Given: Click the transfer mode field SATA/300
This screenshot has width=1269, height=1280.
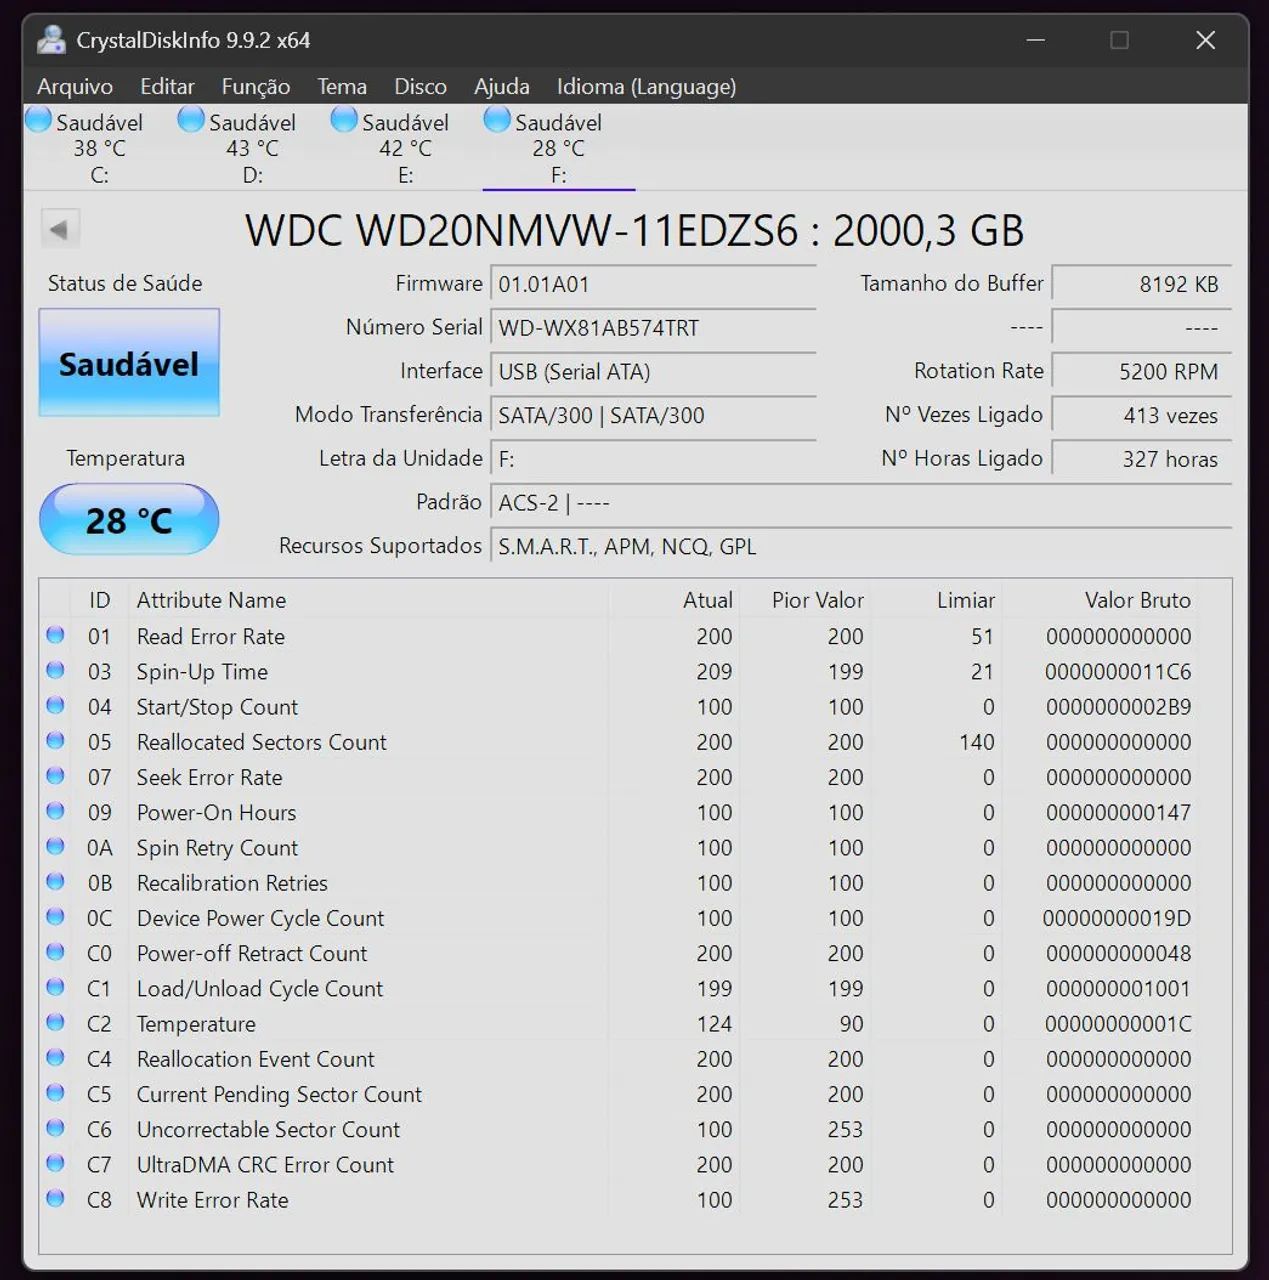Looking at the screenshot, I should (654, 415).
